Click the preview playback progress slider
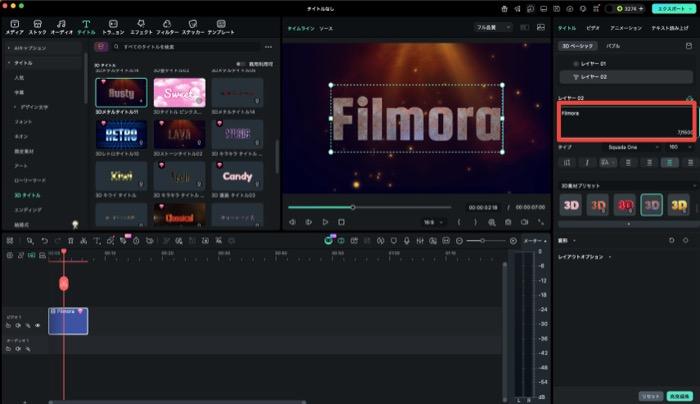The image size is (700, 404). [370, 207]
